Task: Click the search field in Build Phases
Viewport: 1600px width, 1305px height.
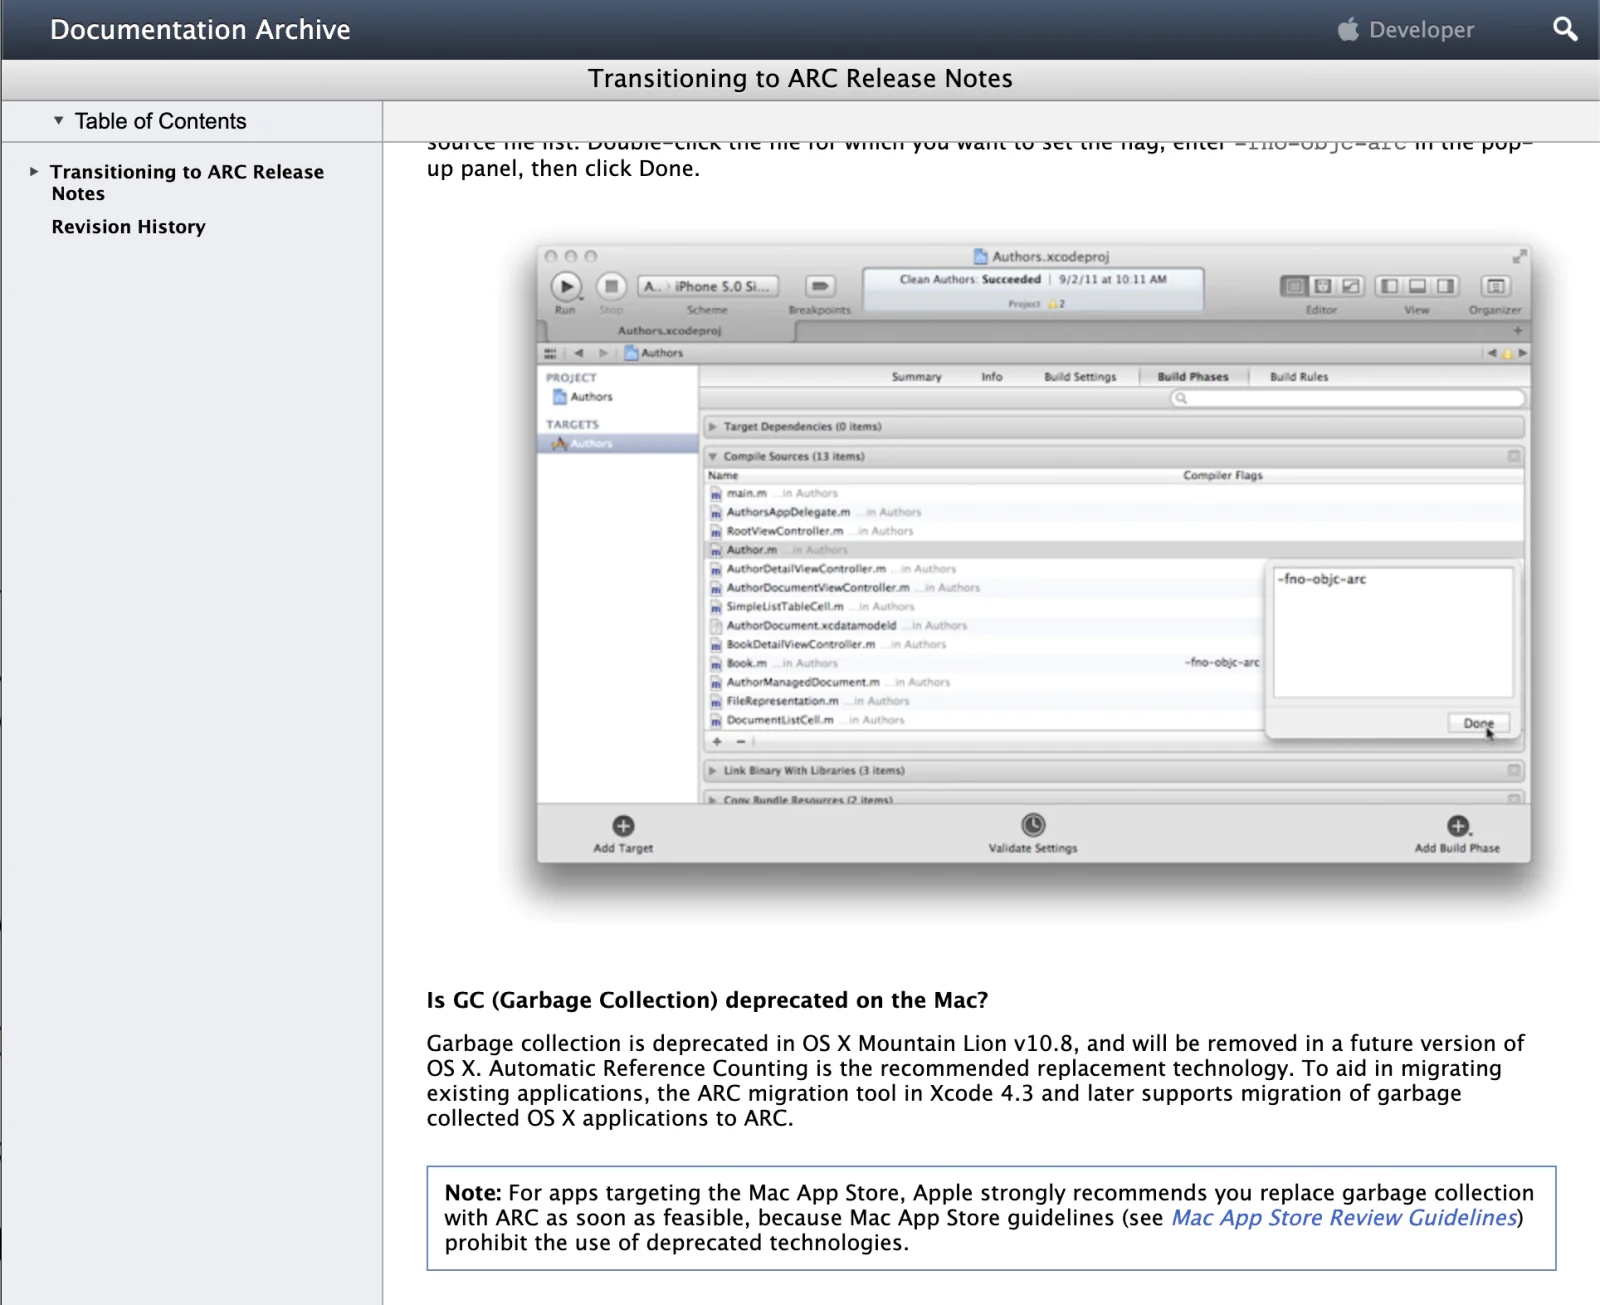Action: [x=1348, y=399]
